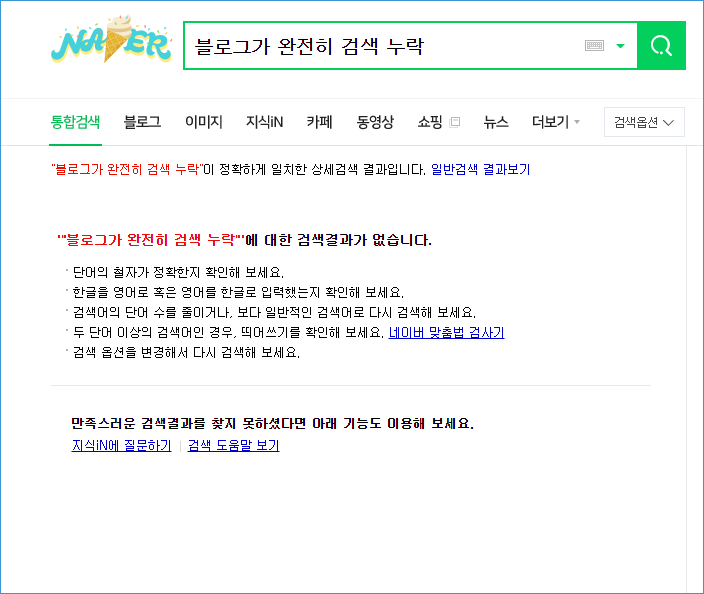Click the new-window icon next to 쇼핑

pyautogui.click(x=454, y=122)
